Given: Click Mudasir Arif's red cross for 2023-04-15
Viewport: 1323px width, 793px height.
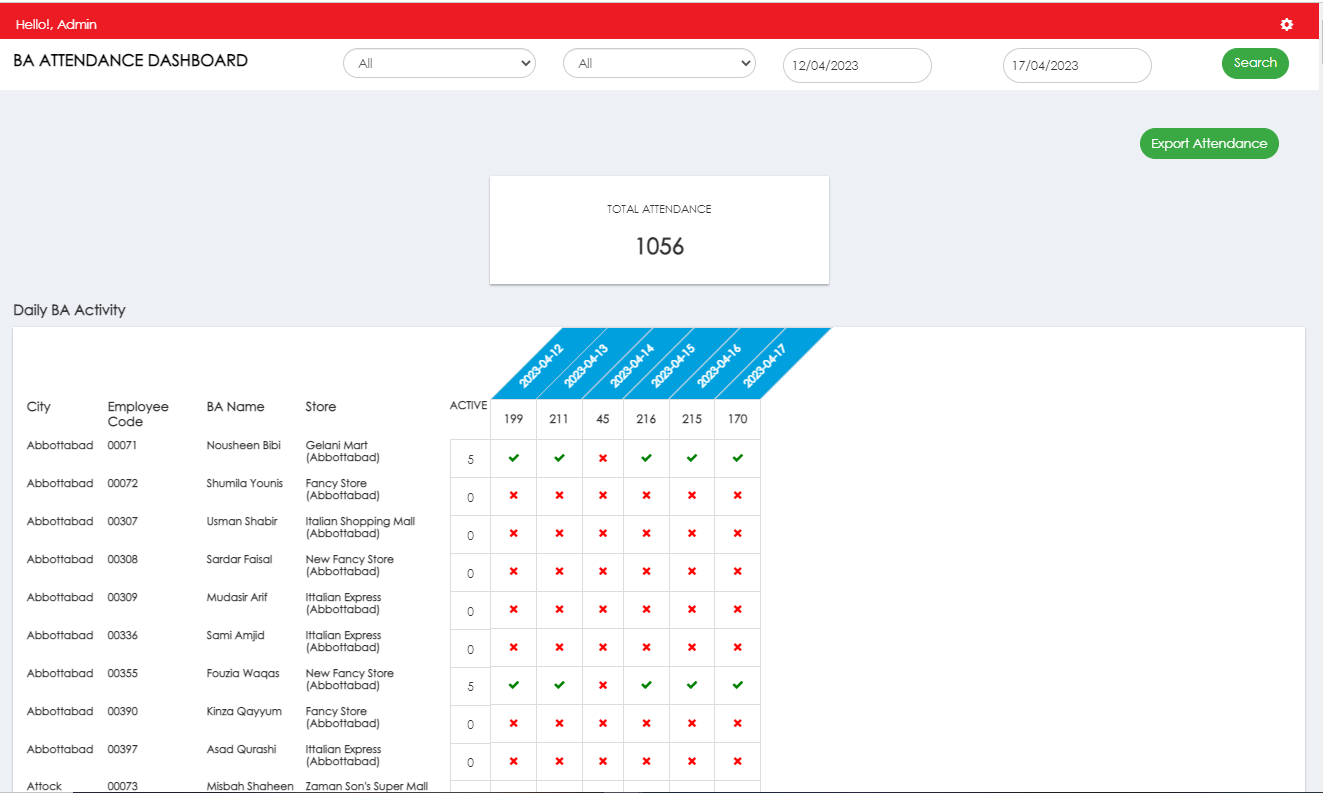Looking at the screenshot, I should (x=646, y=610).
